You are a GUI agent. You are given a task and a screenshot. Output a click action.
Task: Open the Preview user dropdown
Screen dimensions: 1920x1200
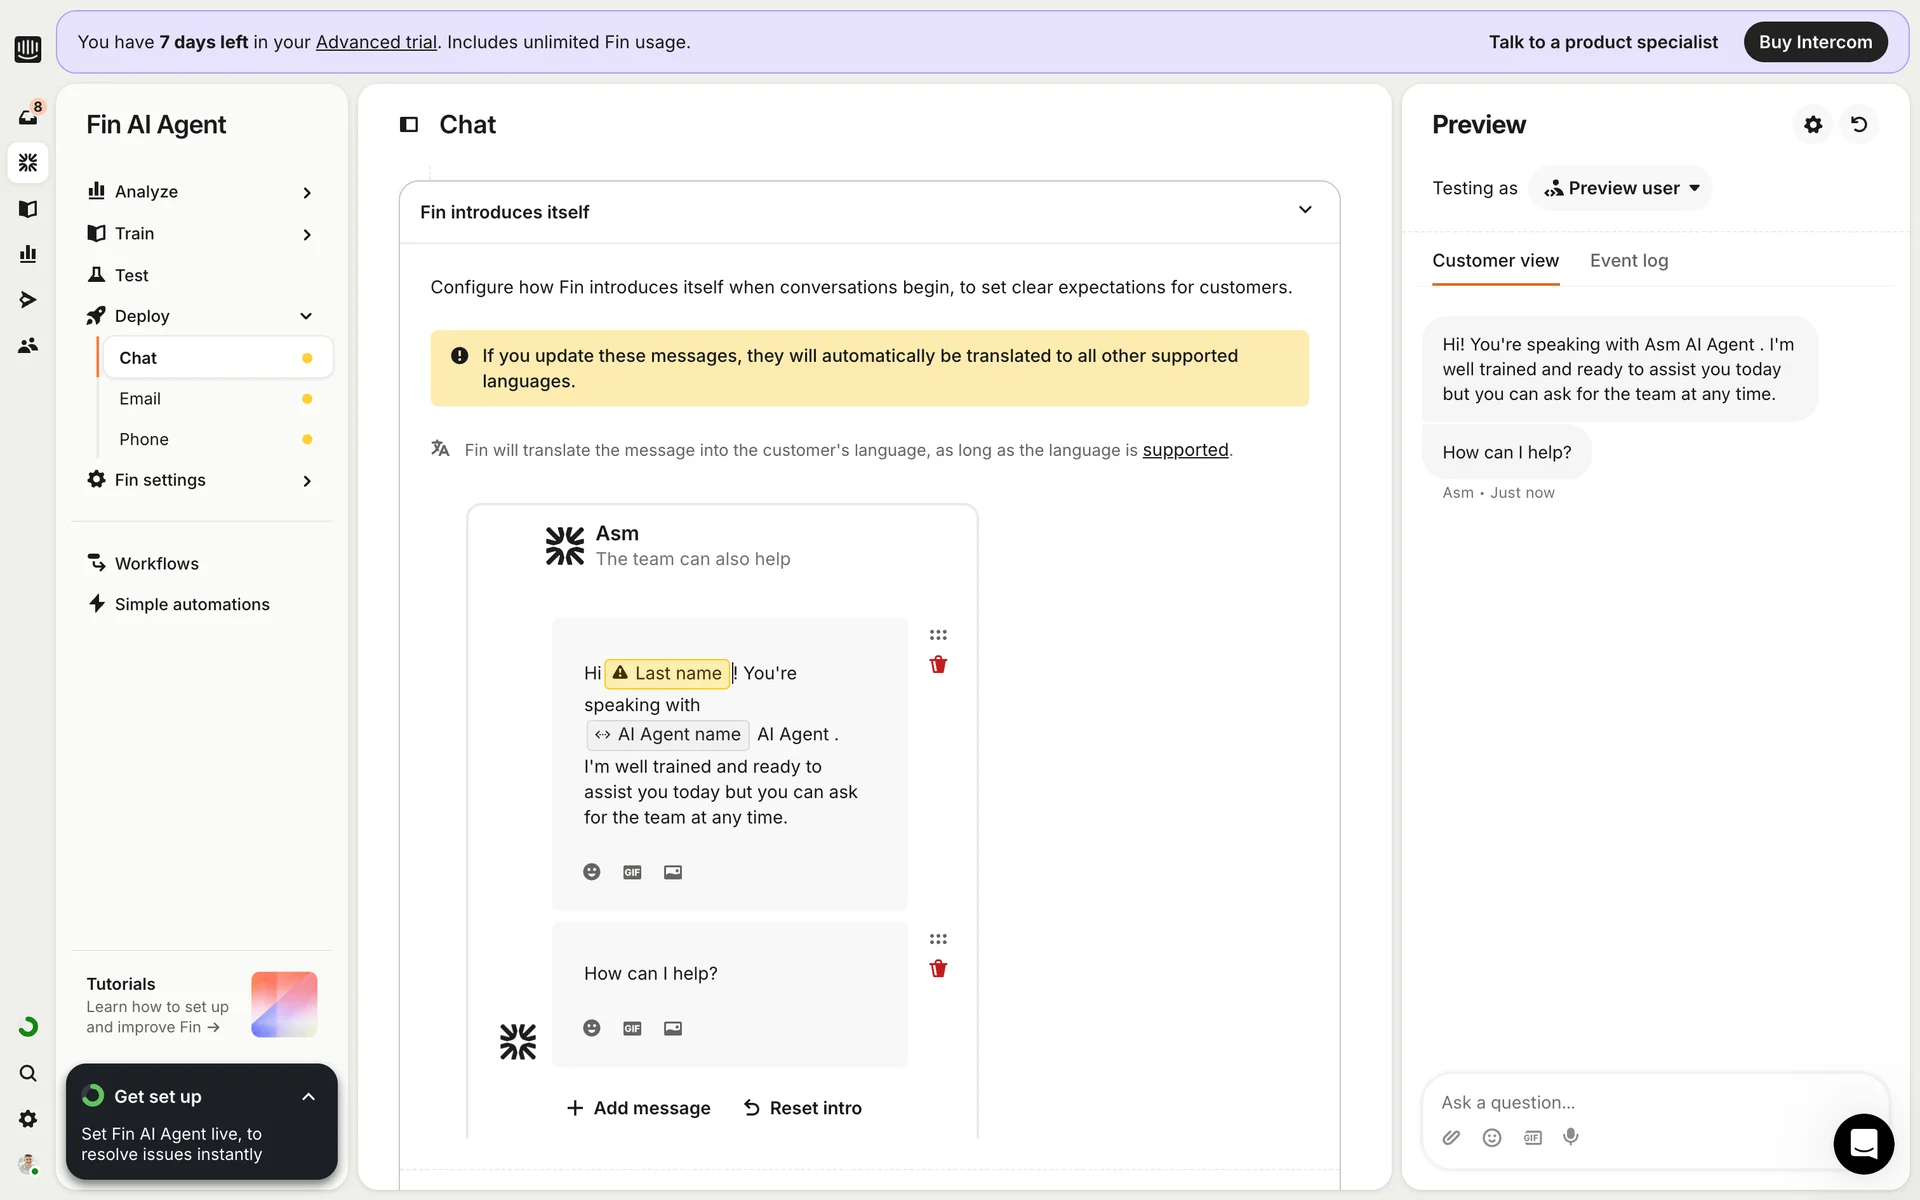(1621, 188)
